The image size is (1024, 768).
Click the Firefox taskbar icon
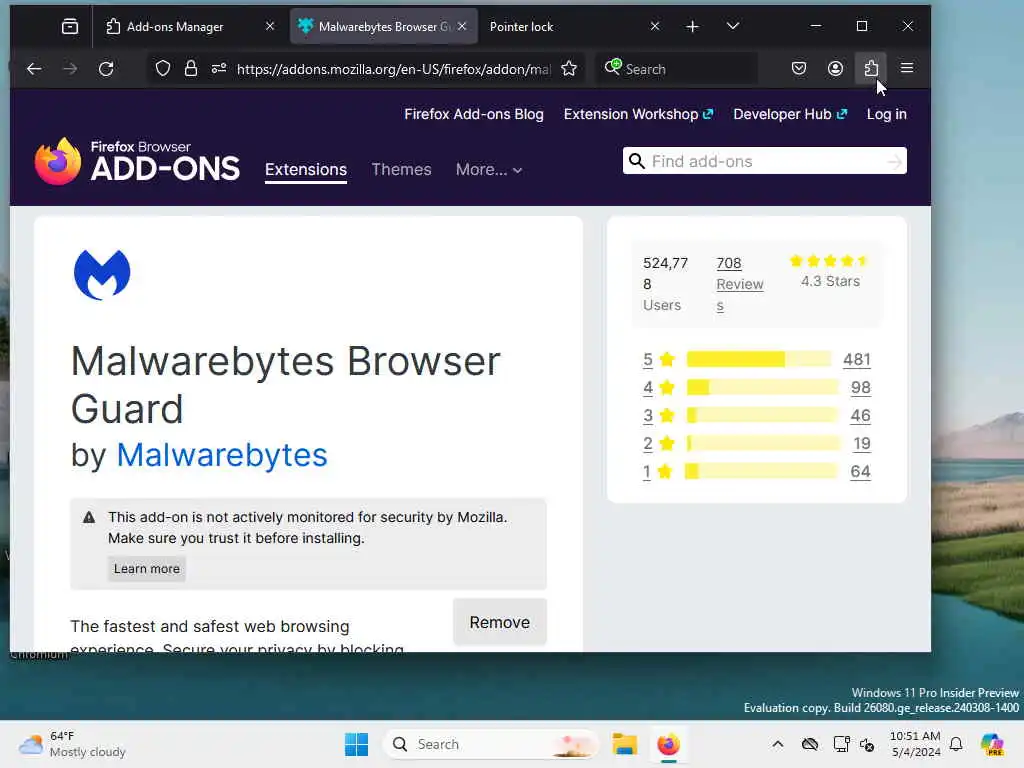pos(668,744)
